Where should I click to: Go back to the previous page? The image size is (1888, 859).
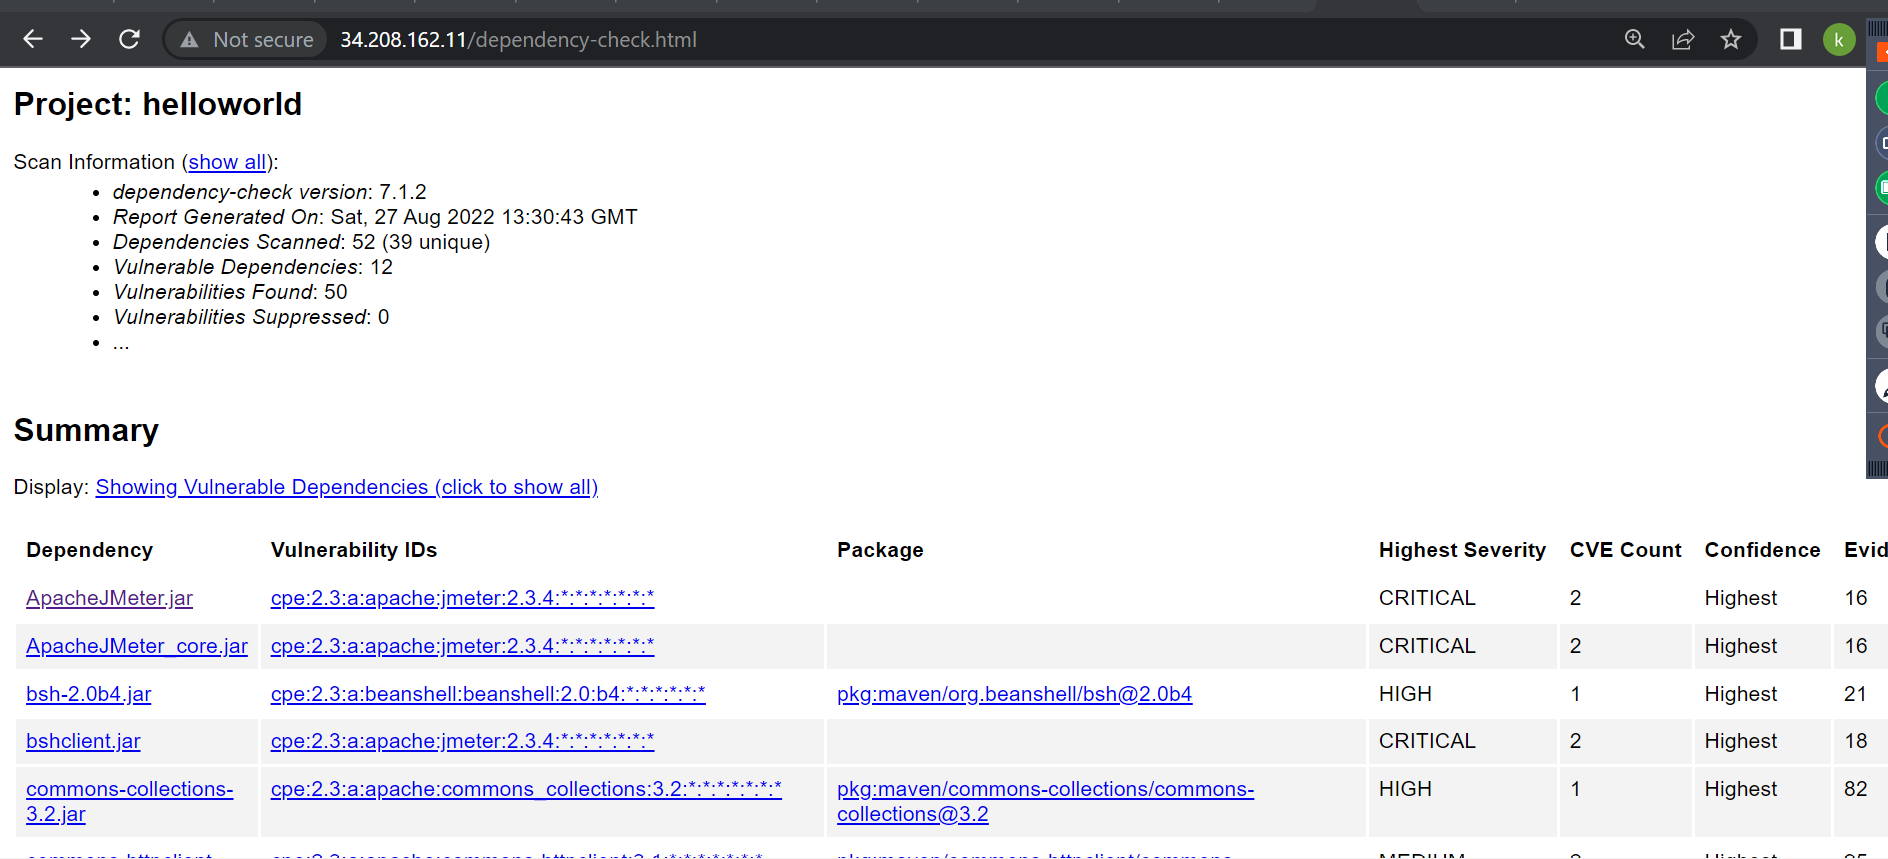point(33,40)
